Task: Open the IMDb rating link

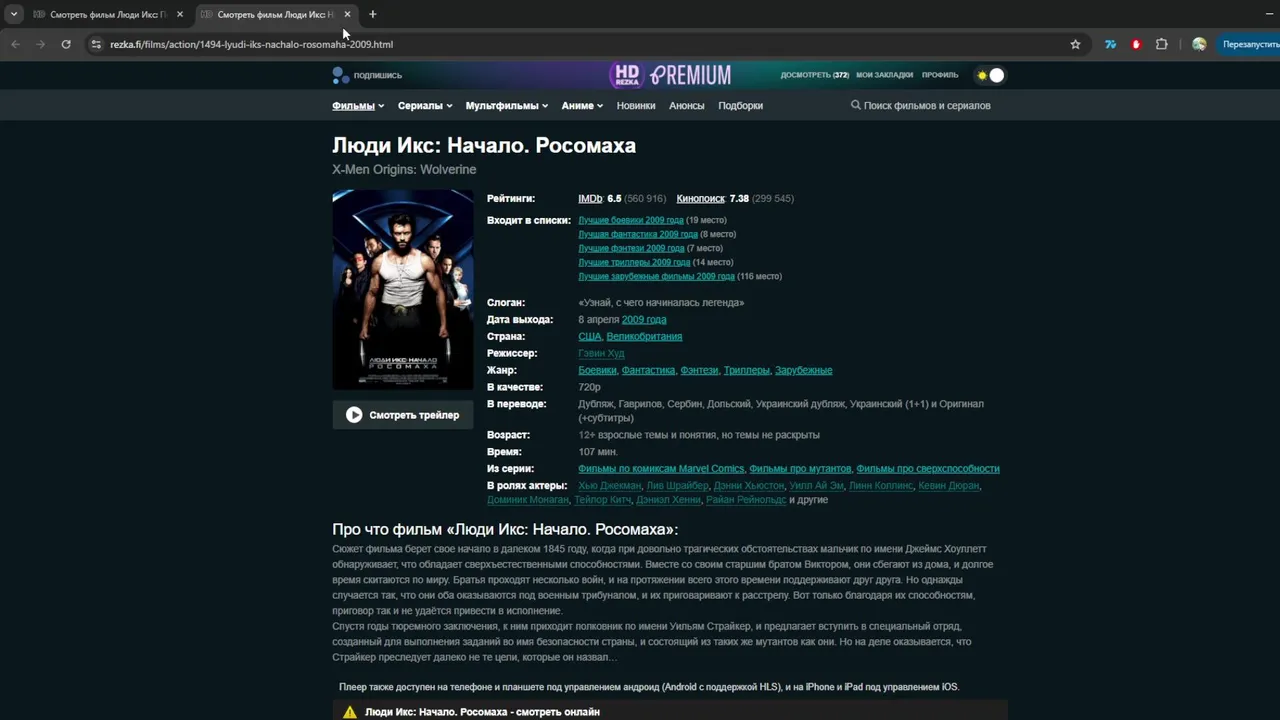Action: tap(590, 199)
